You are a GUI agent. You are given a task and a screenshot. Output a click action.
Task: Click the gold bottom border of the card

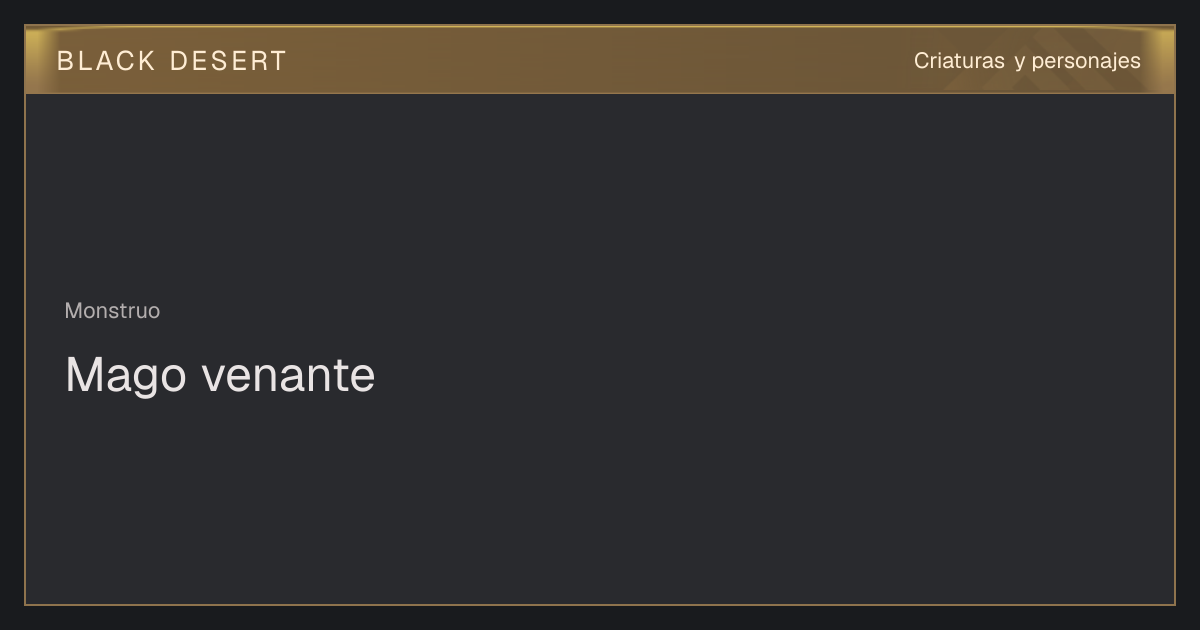600,604
